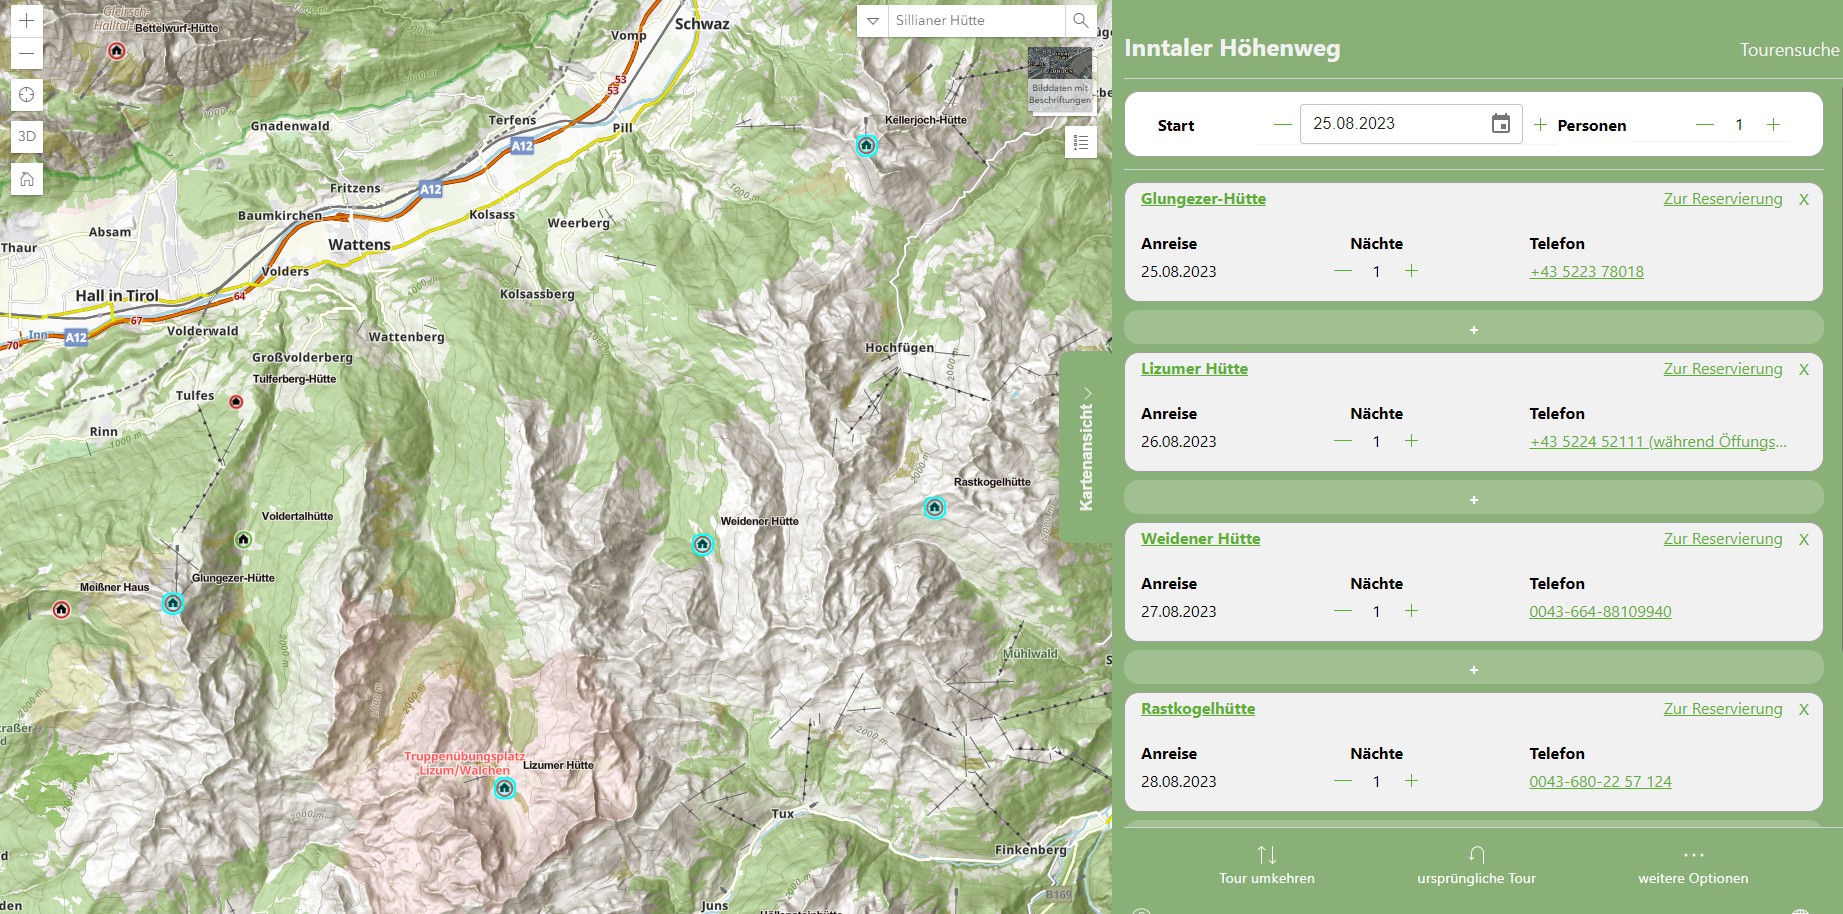This screenshot has width=1843, height=914.
Task: Open Tourensuche in panel header
Action: [x=1789, y=49]
